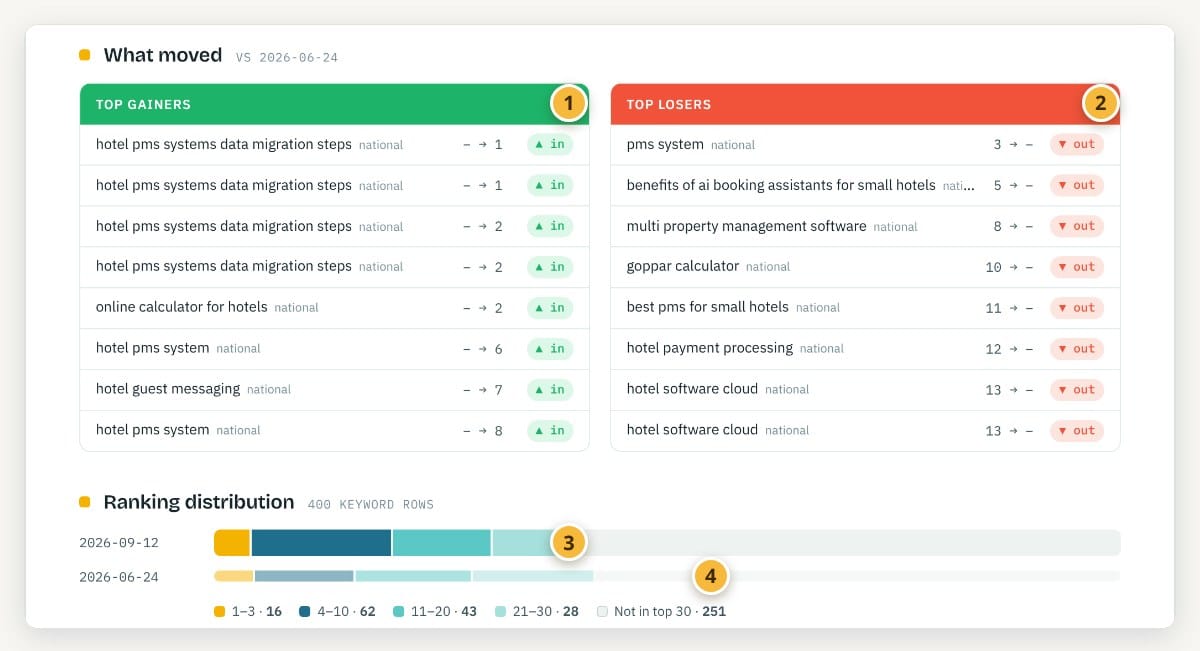Open 'hotel pms system' keyword that moved to 6
The width and height of the screenshot is (1200, 651).
click(x=153, y=348)
